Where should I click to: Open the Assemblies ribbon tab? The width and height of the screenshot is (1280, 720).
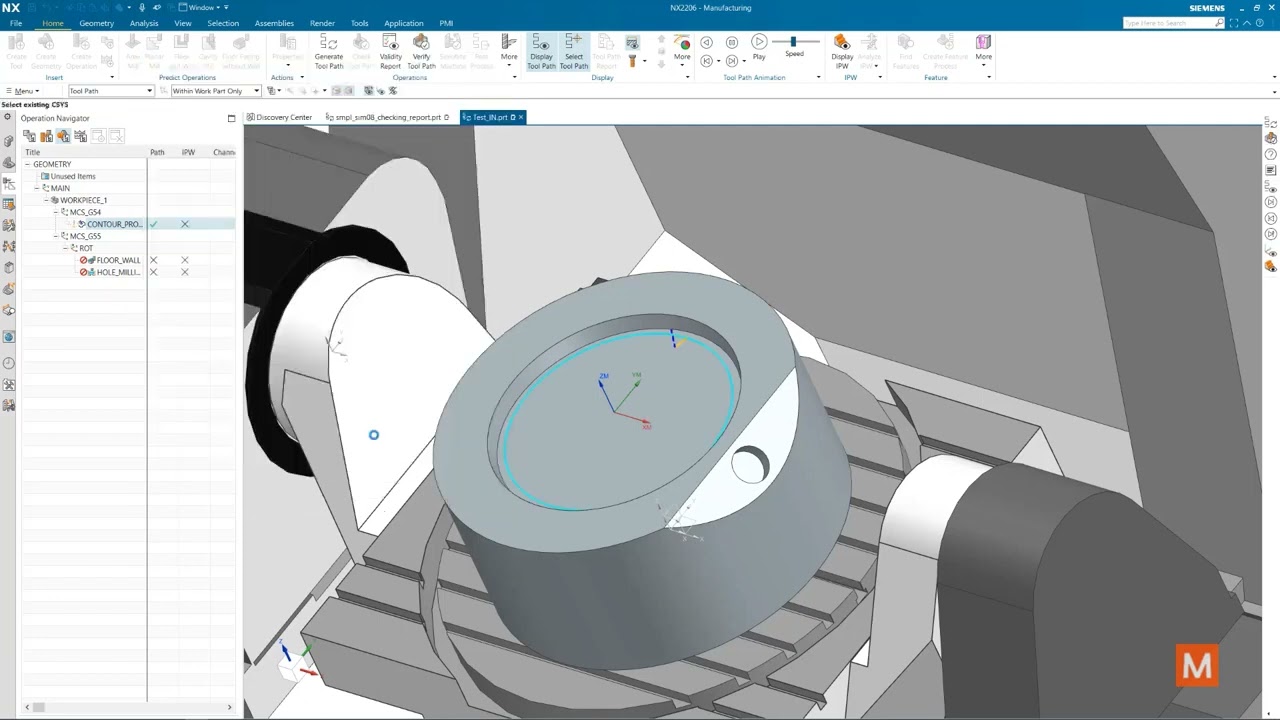274,23
